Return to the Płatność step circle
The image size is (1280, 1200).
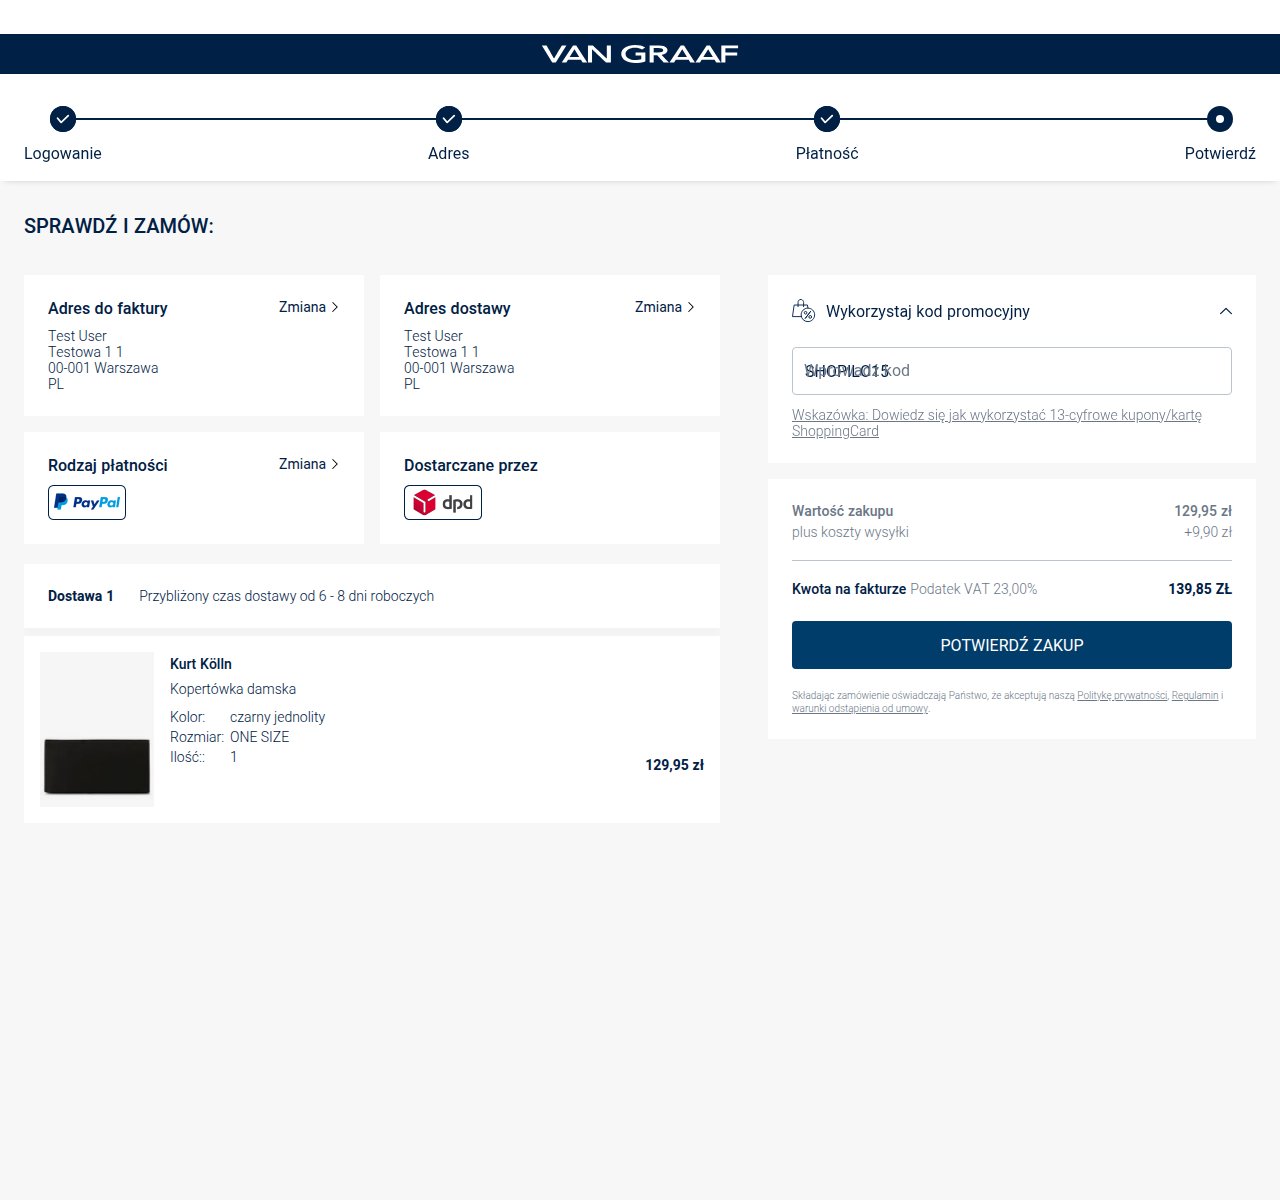827,119
